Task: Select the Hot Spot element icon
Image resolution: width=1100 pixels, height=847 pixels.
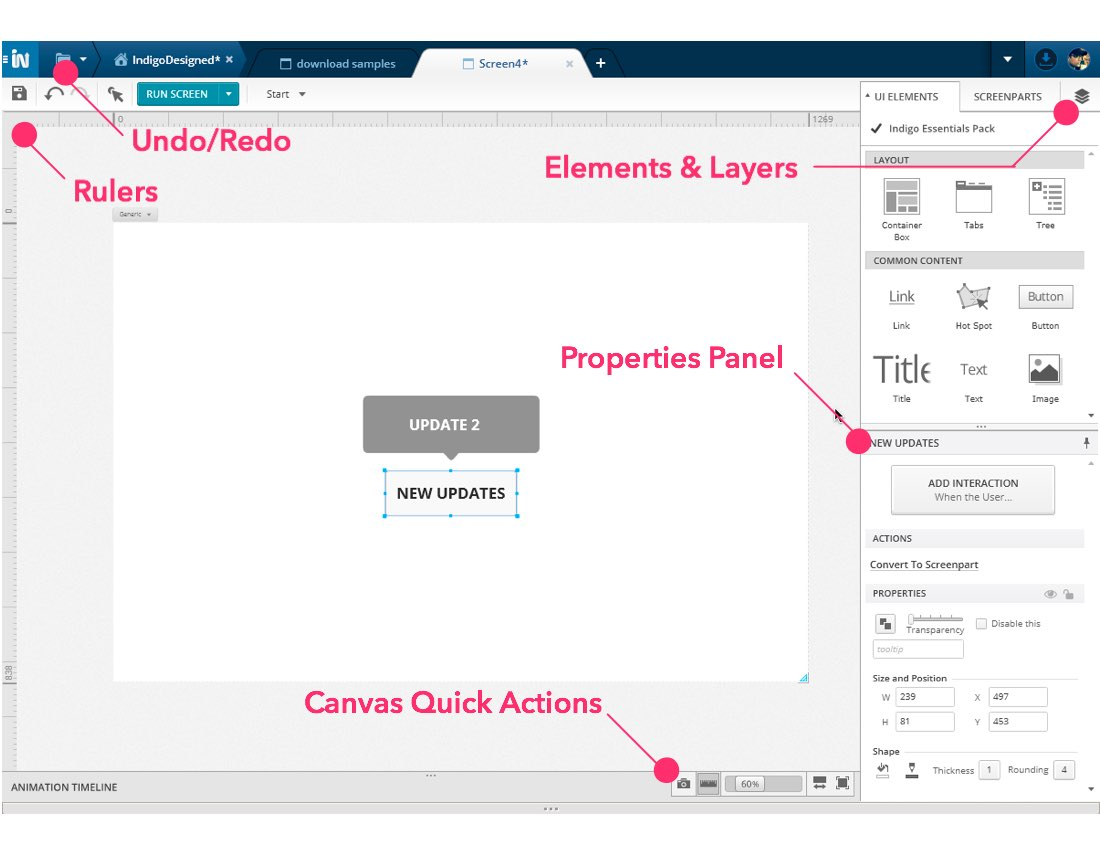Action: 973,298
